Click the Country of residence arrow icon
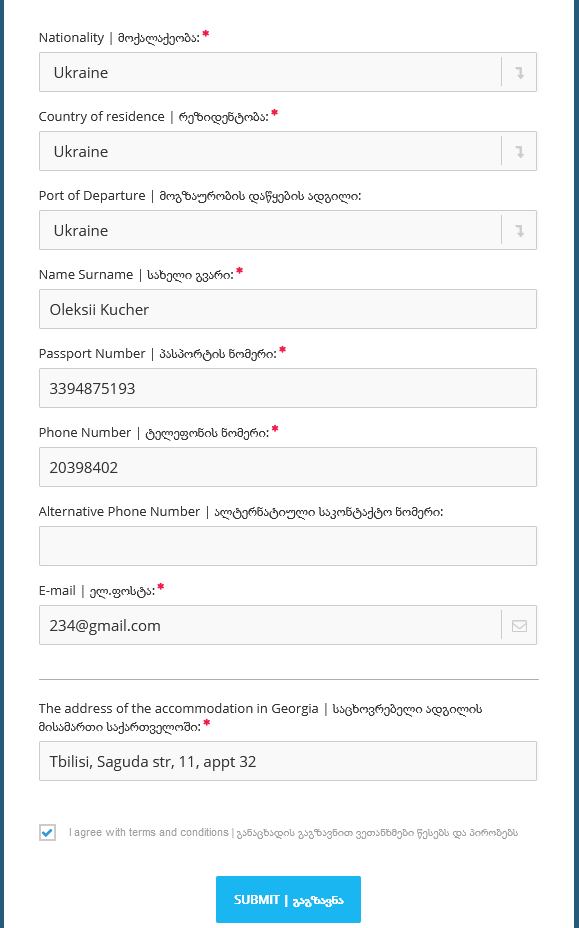This screenshot has width=579, height=928. (519, 152)
